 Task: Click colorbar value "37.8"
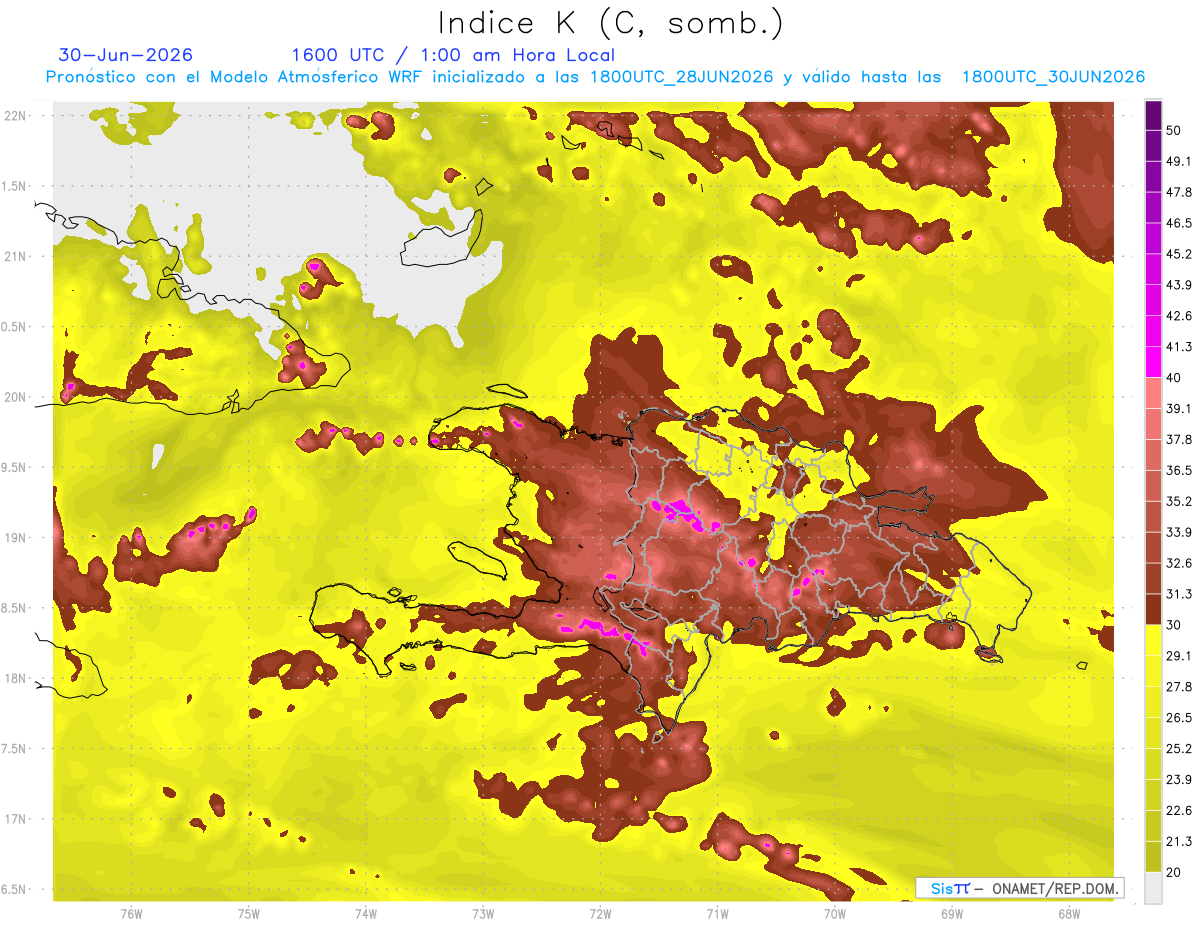1179,440
